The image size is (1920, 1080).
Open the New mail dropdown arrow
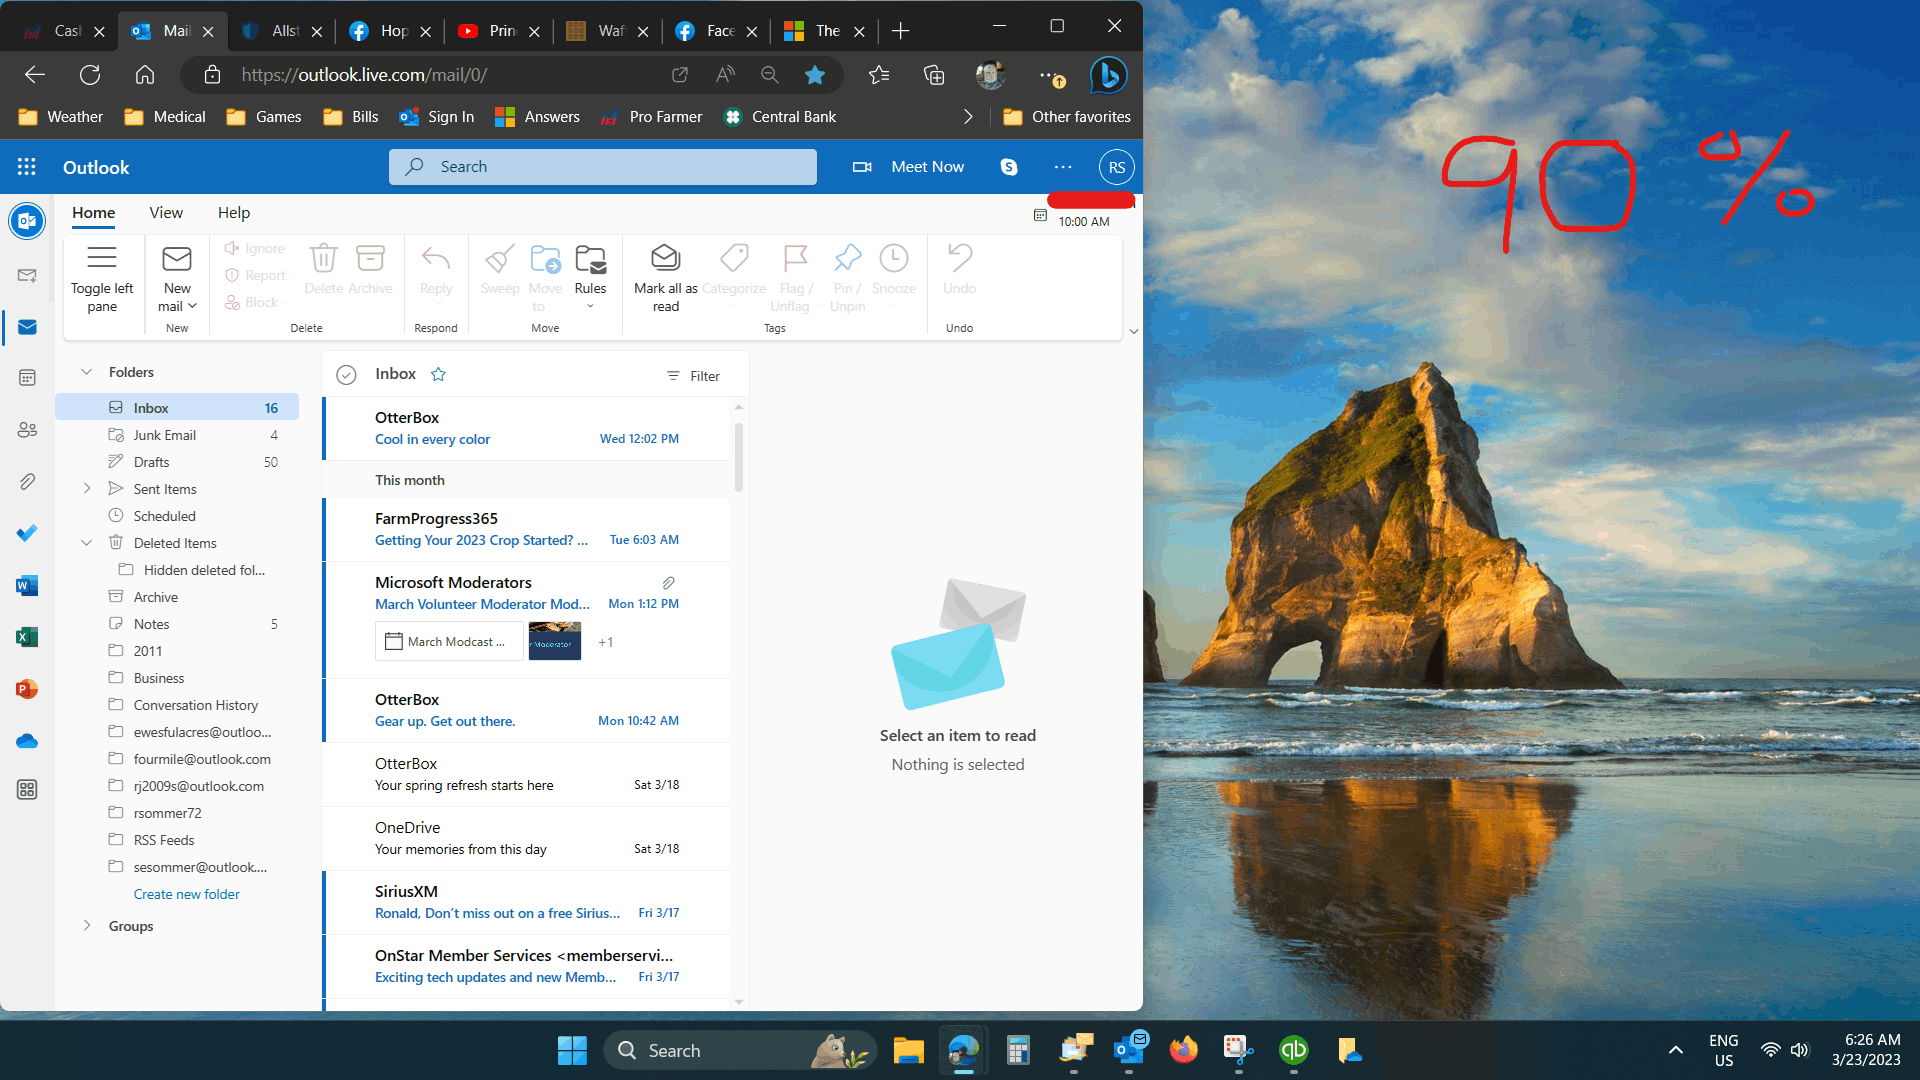[x=192, y=307]
